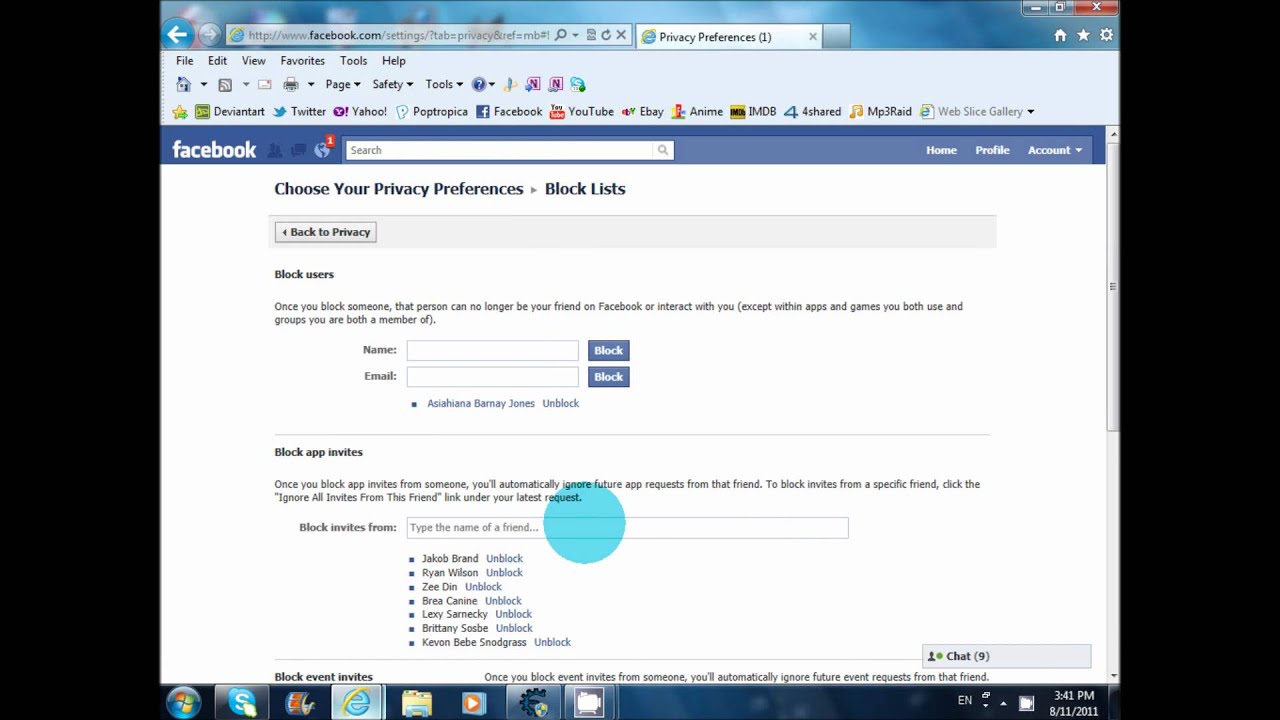Click the Skype icon in IE command bar
Image resolution: width=1280 pixels, height=720 pixels.
[578, 84]
